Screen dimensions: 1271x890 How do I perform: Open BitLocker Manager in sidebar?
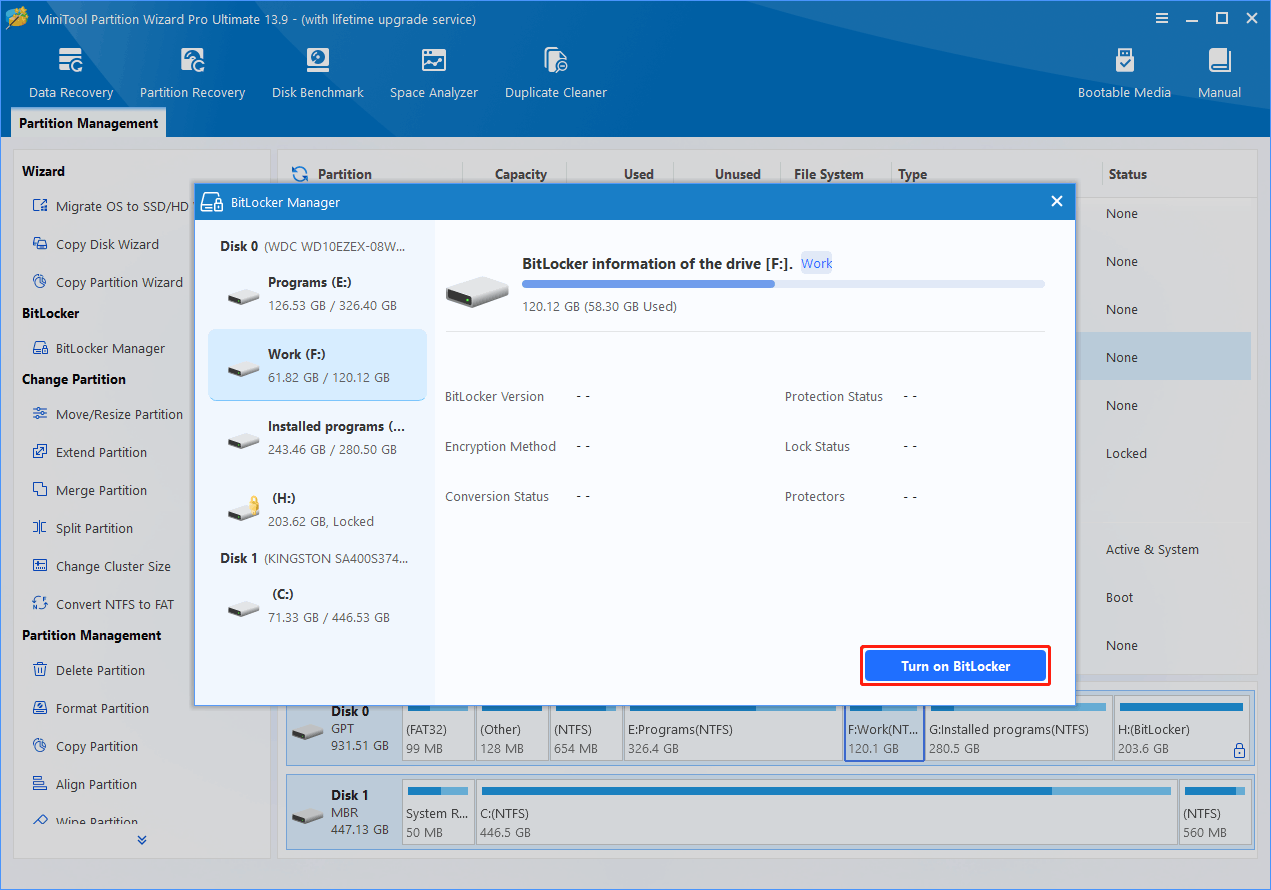pyautogui.click(x=98, y=348)
